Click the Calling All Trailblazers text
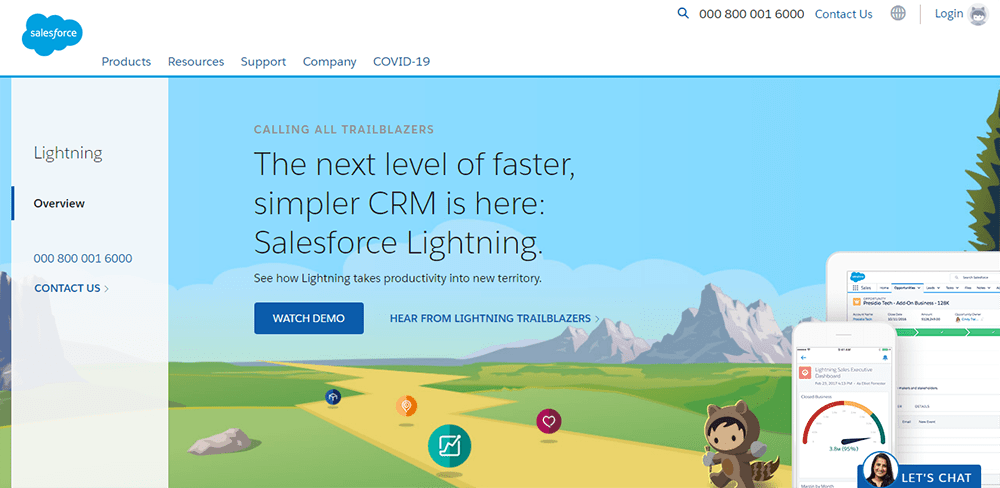The height and width of the screenshot is (488, 1000). tap(344, 129)
